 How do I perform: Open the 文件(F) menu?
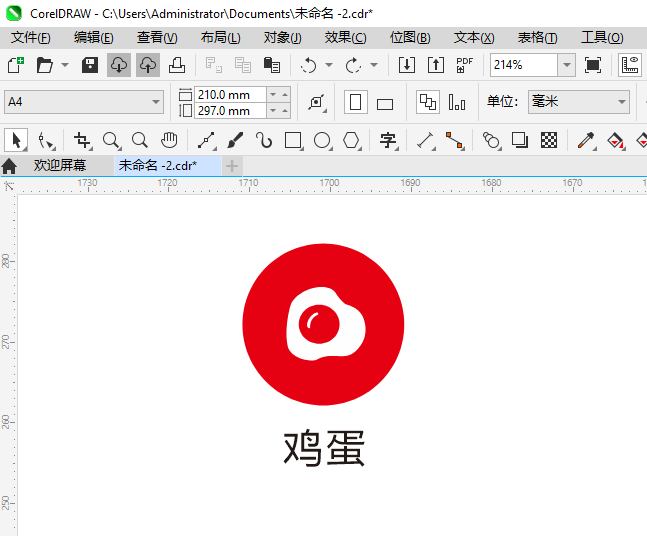31,38
